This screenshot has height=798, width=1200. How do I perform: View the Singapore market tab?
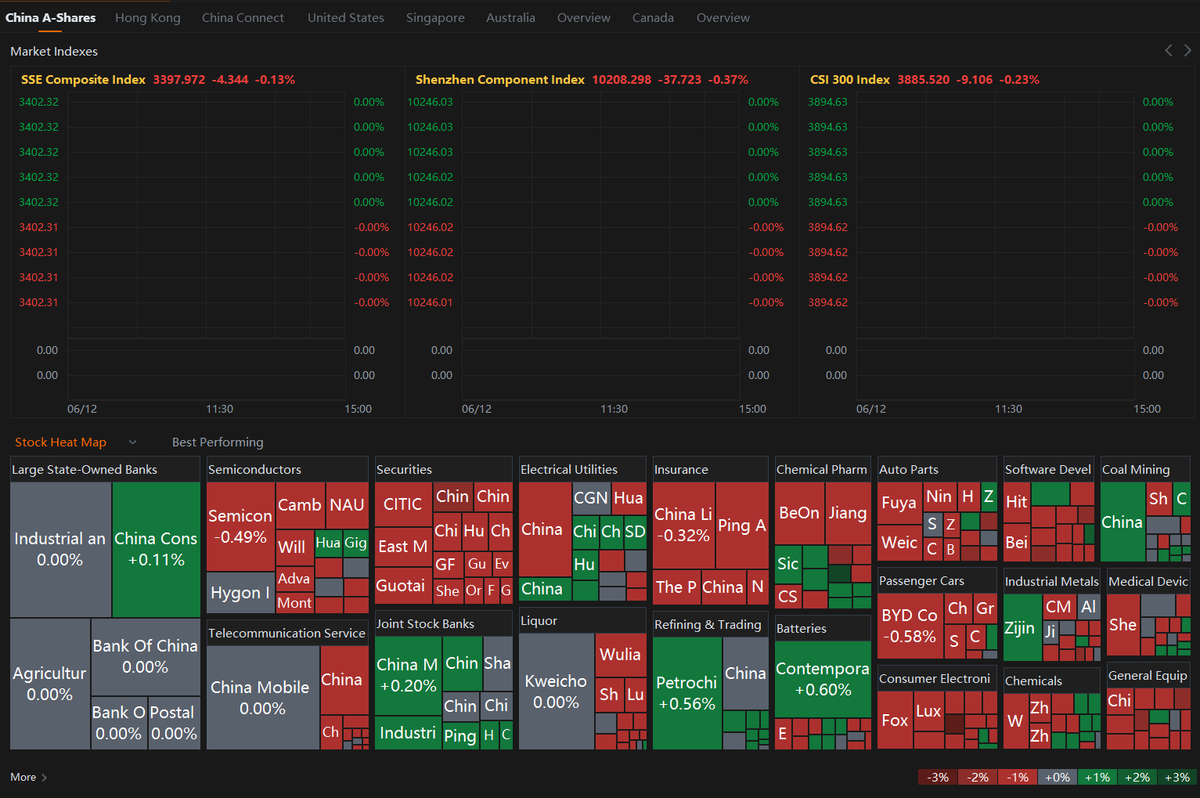(435, 17)
